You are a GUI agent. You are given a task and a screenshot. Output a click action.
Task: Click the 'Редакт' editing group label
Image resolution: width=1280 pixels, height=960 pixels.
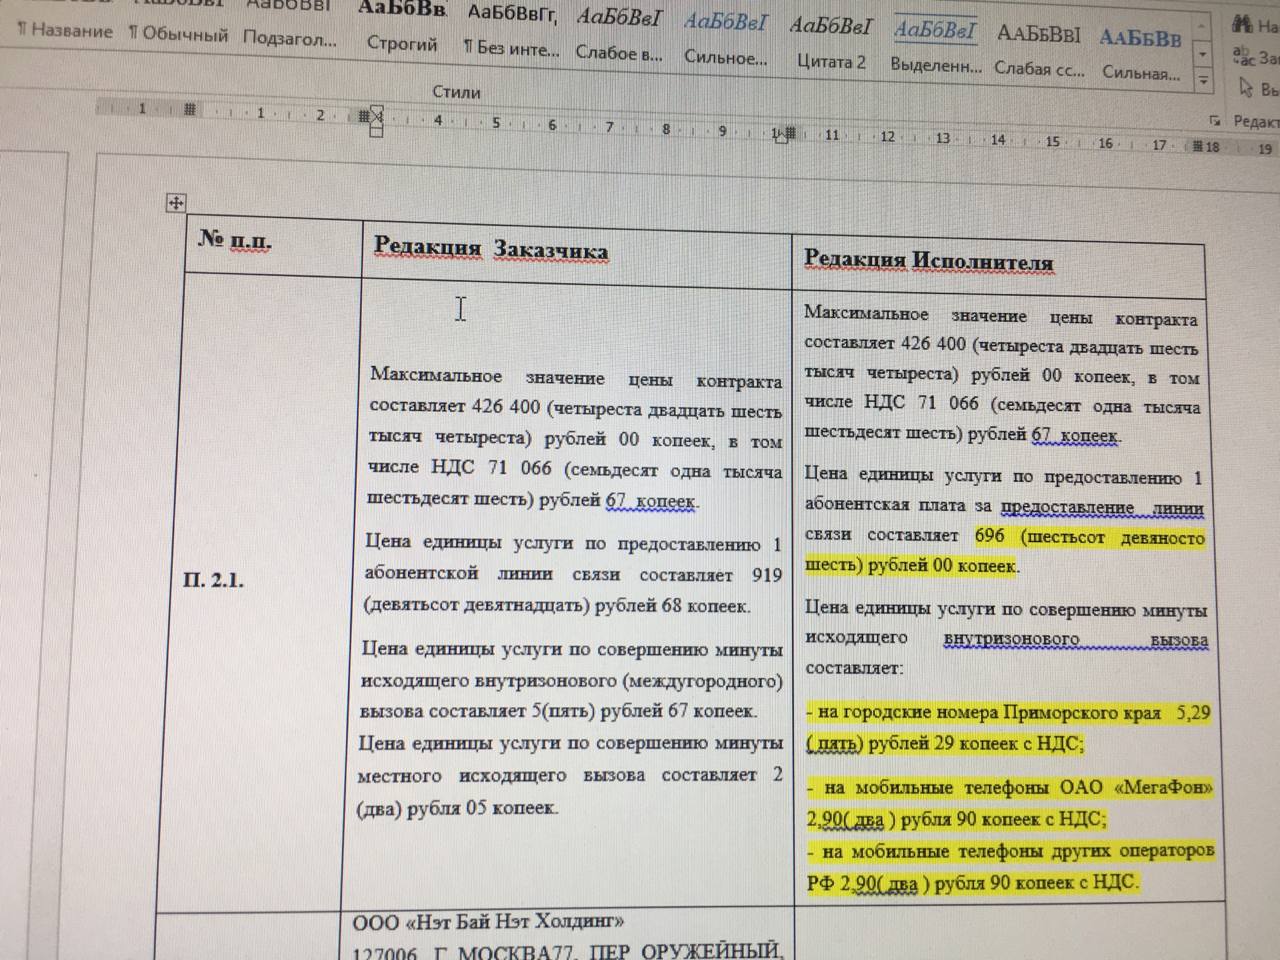(1256, 121)
